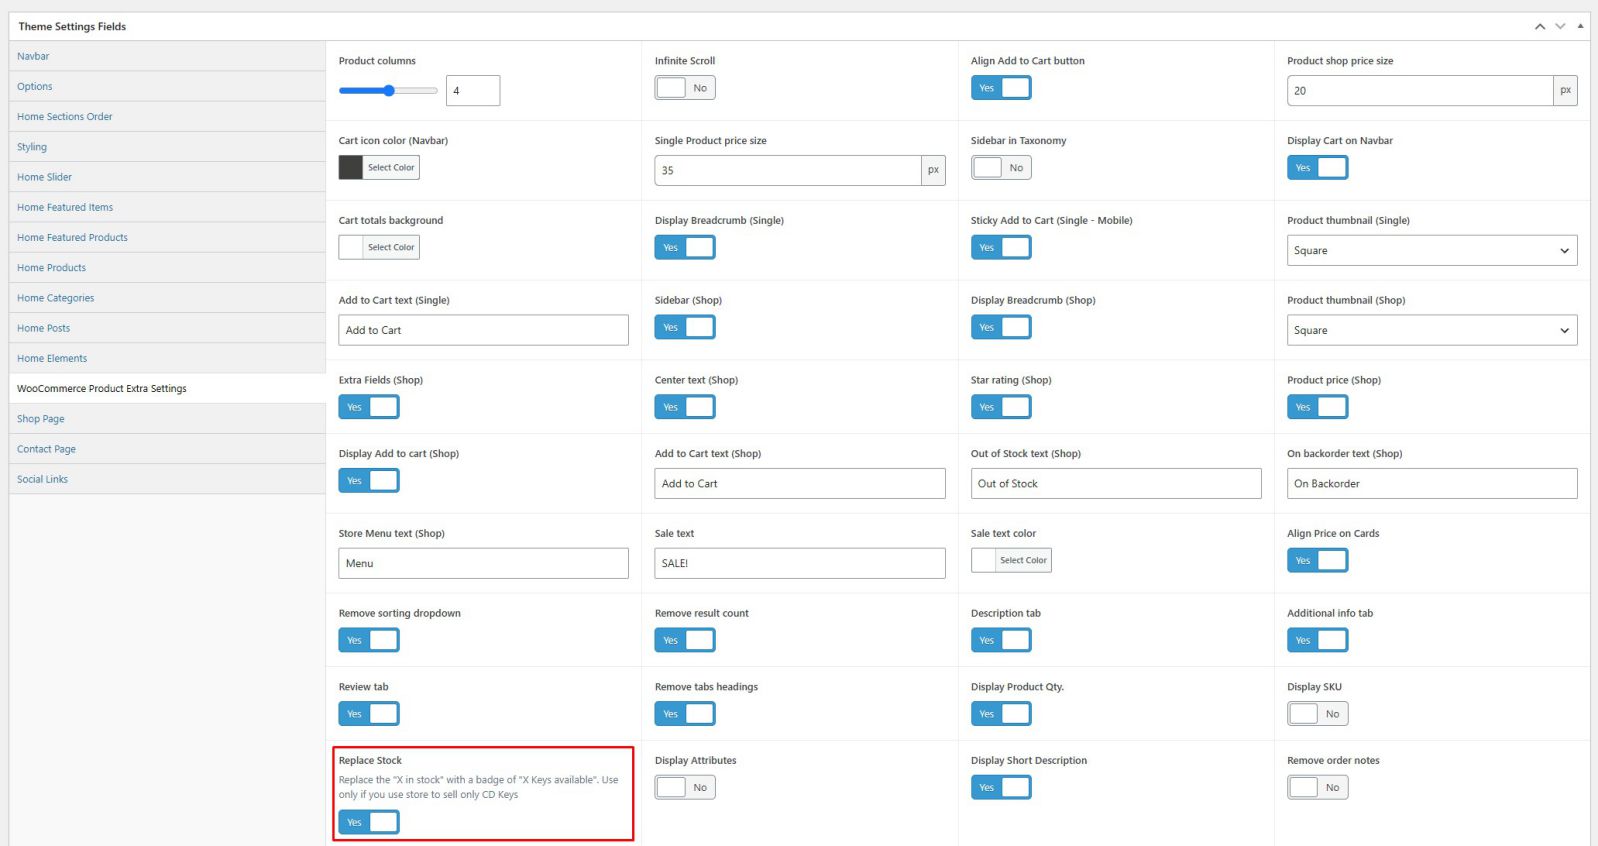Open the Navbar settings tab
This screenshot has height=846, width=1598.
tap(167, 56)
